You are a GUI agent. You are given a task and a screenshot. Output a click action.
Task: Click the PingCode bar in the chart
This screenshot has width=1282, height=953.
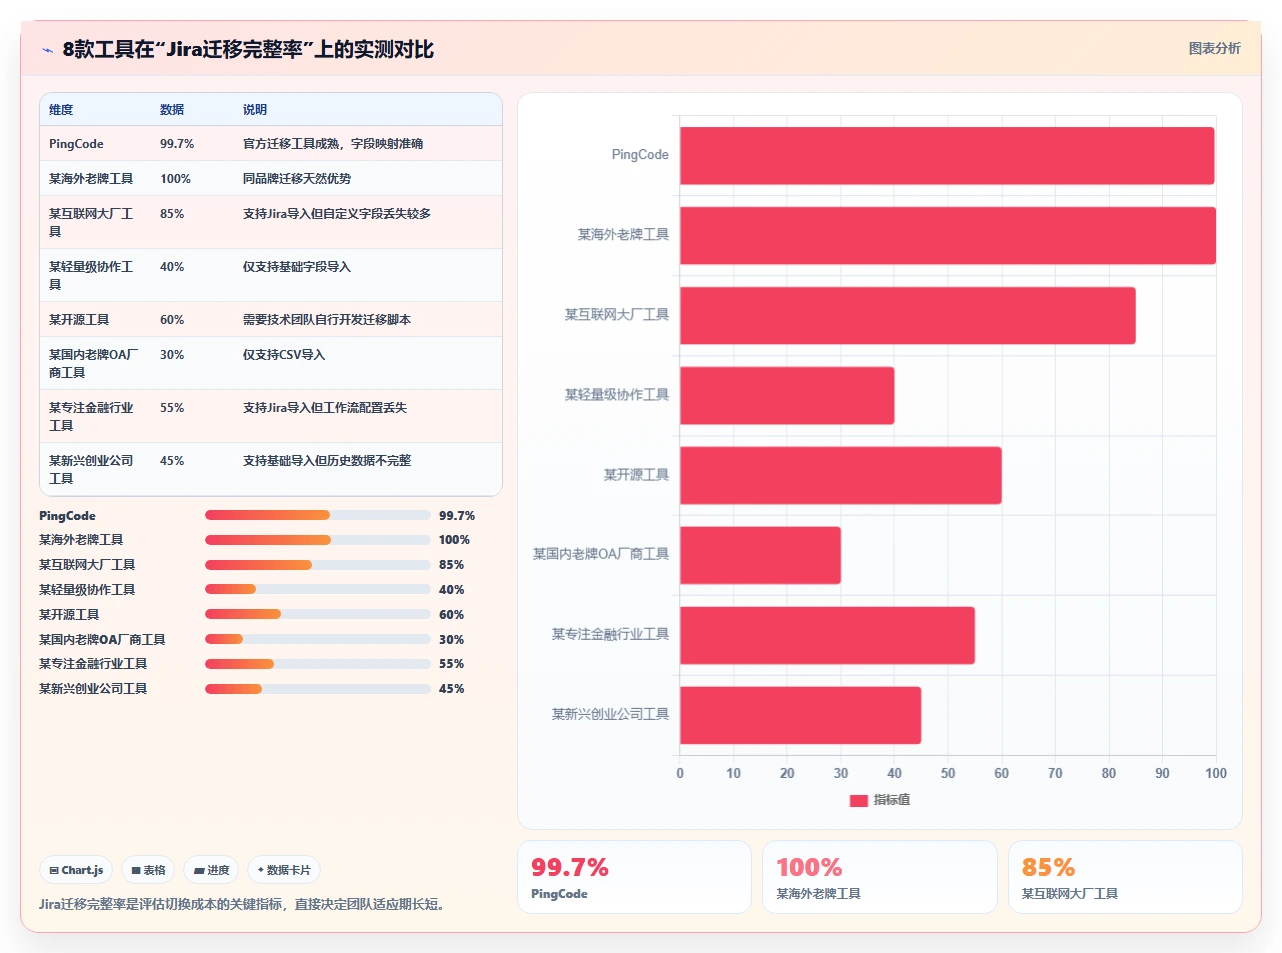pyautogui.click(x=947, y=156)
